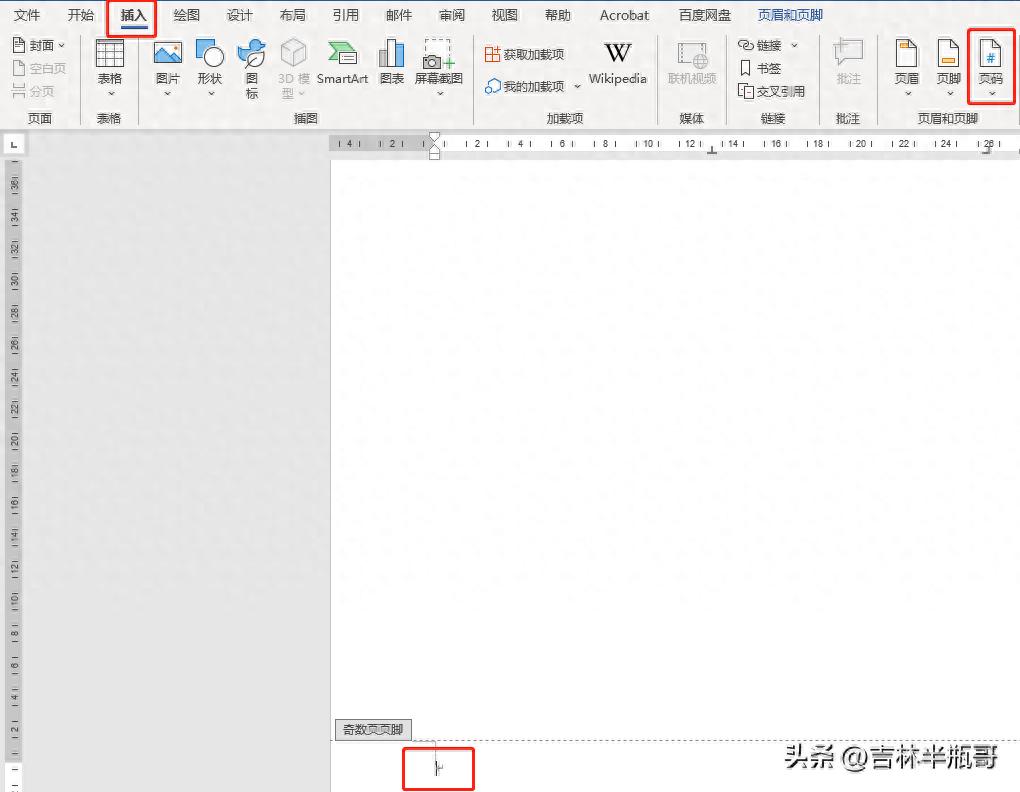The height and width of the screenshot is (792, 1020).
Task: Insert a SmartArt graphic
Action: (342, 56)
